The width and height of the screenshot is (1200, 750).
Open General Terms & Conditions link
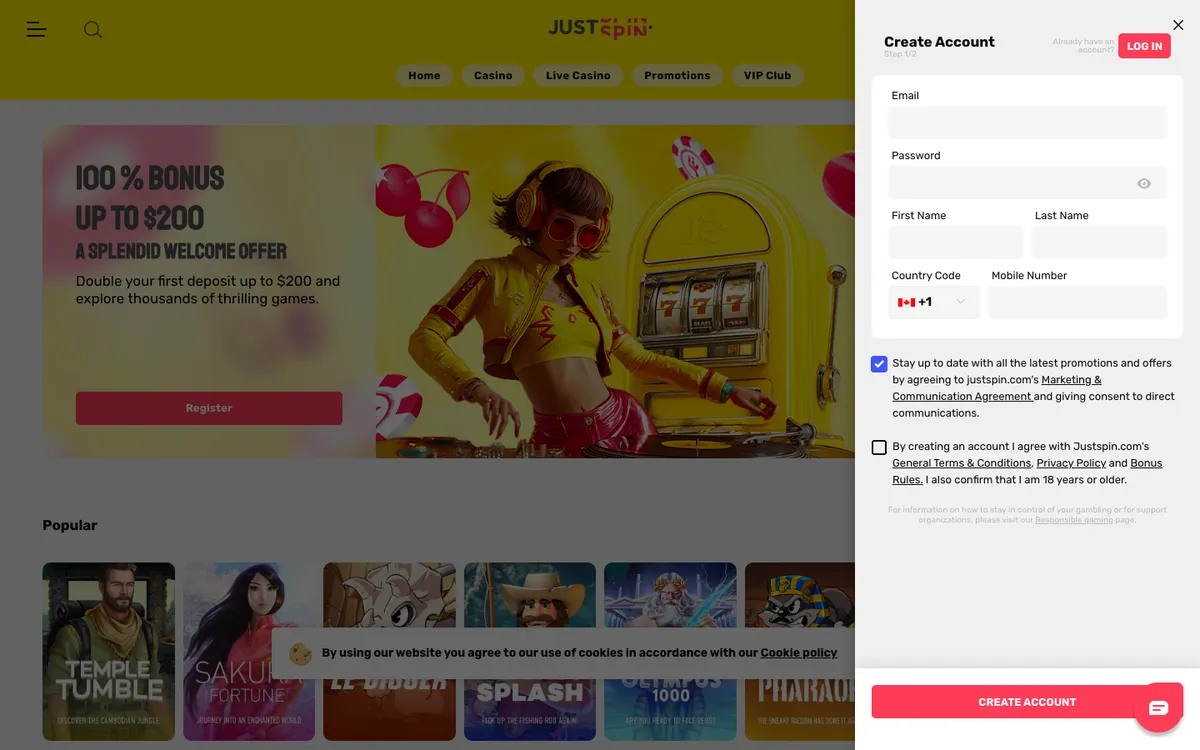point(961,463)
